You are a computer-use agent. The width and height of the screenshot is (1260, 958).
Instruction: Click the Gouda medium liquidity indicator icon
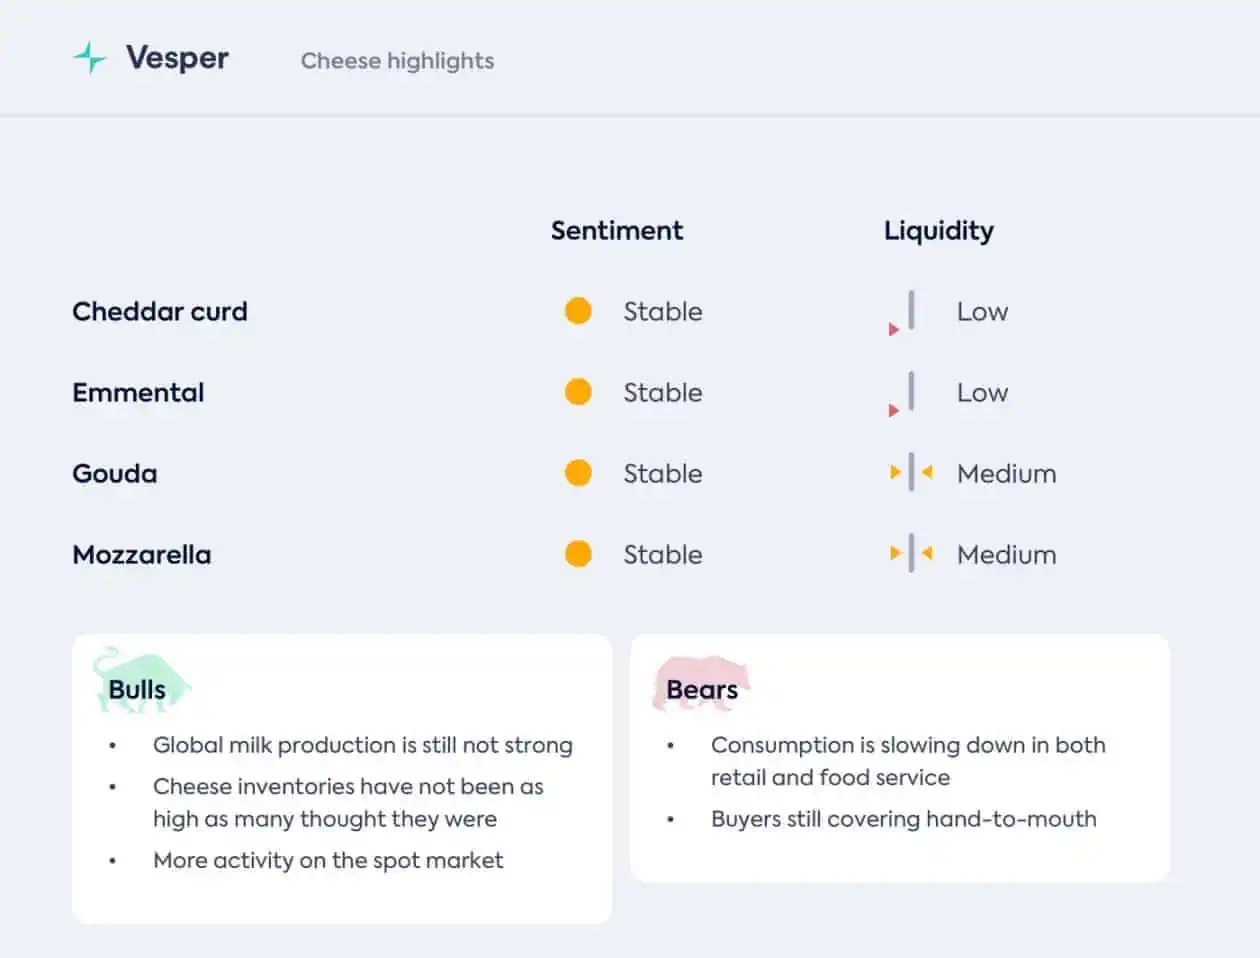911,472
